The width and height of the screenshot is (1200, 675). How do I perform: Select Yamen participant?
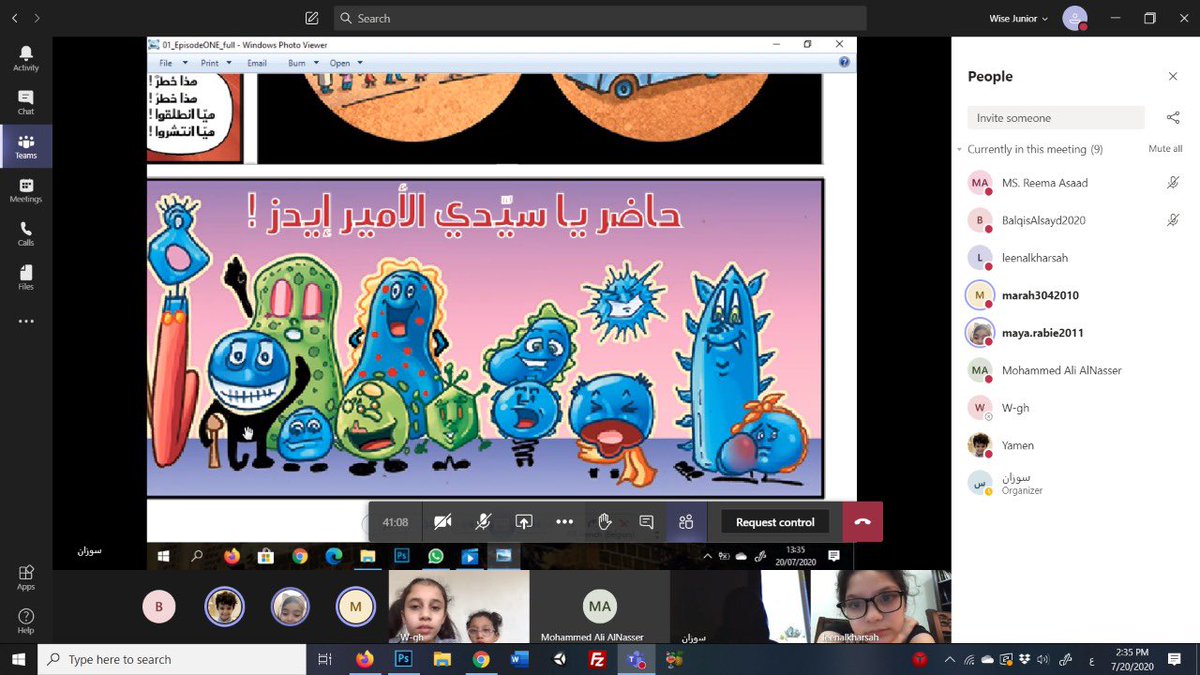click(x=1075, y=445)
